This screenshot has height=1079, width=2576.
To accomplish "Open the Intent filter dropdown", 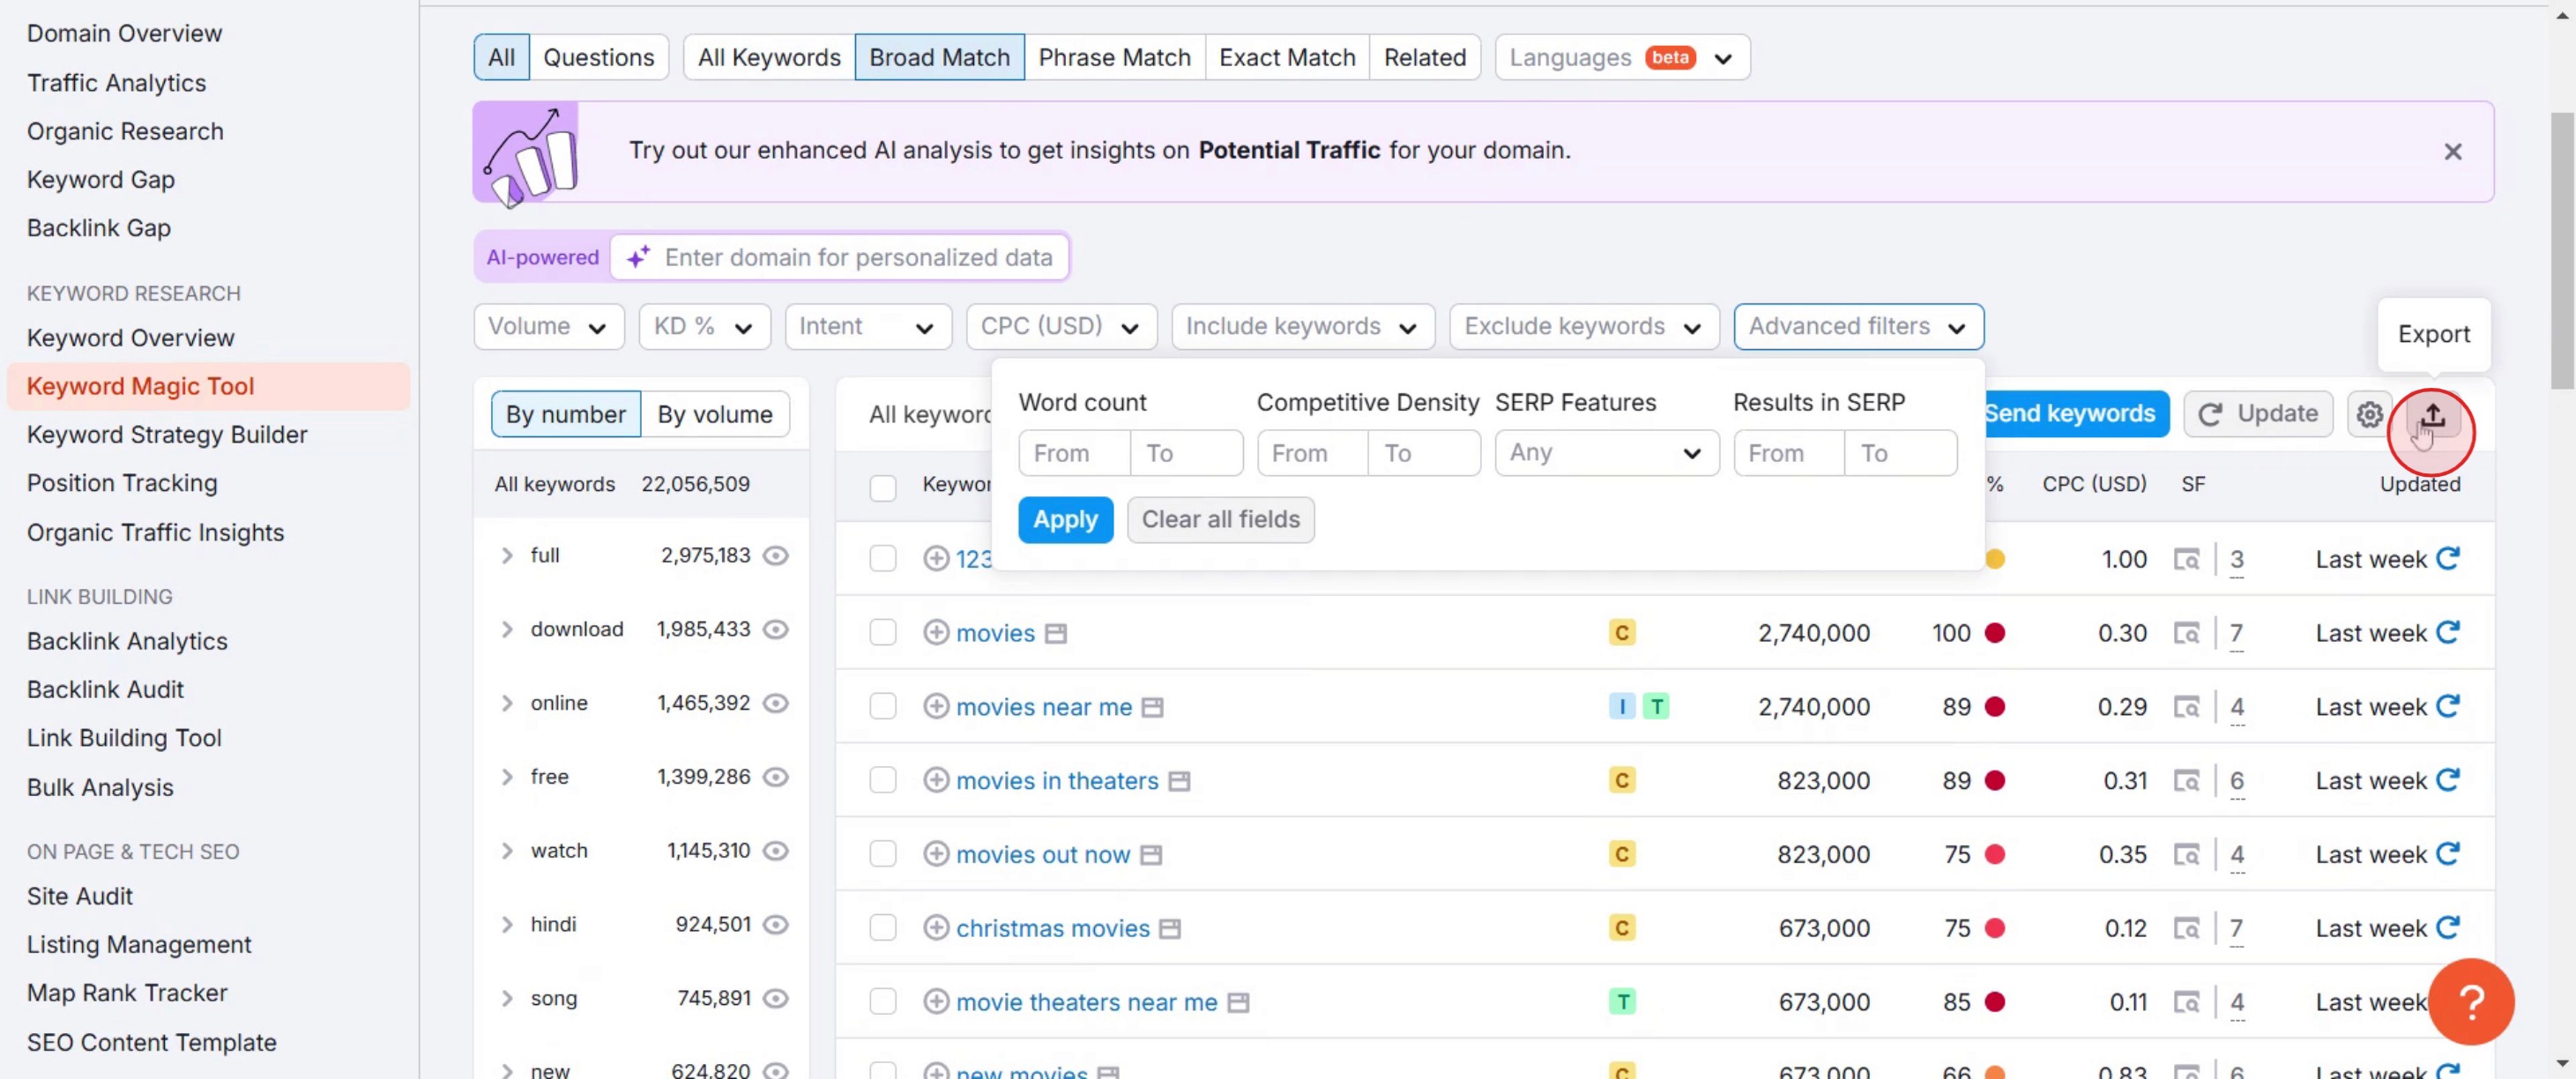I will click(x=867, y=327).
